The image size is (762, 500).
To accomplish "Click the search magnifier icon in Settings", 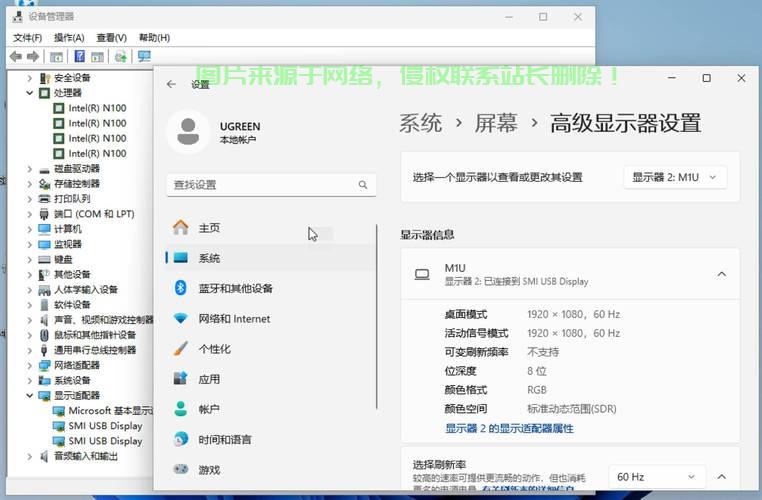I will [363, 185].
